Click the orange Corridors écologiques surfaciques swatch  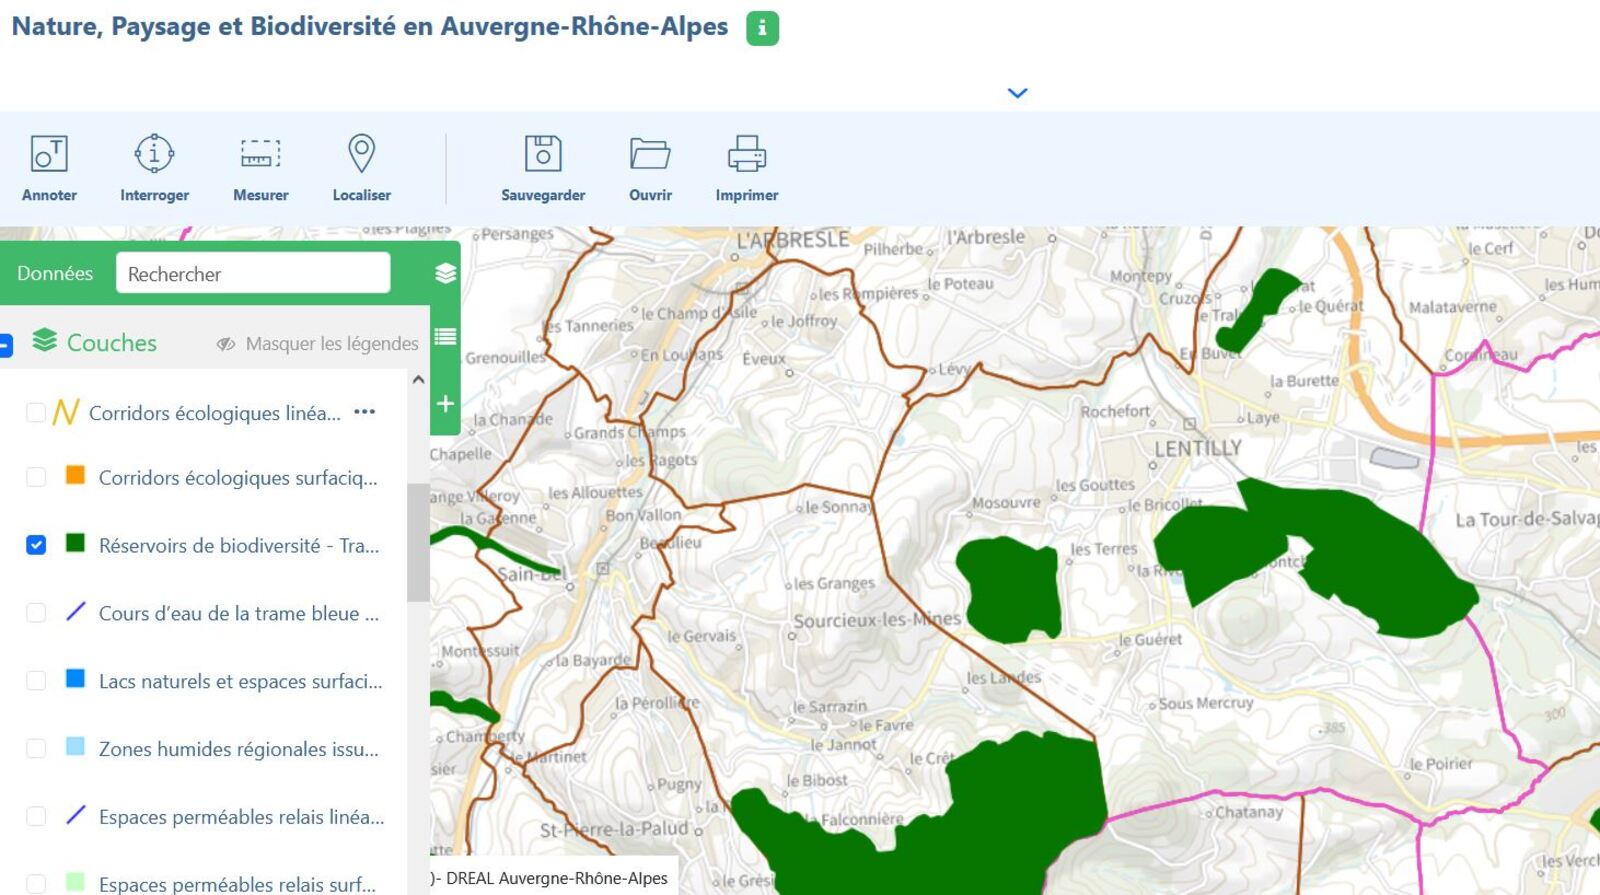click(75, 475)
